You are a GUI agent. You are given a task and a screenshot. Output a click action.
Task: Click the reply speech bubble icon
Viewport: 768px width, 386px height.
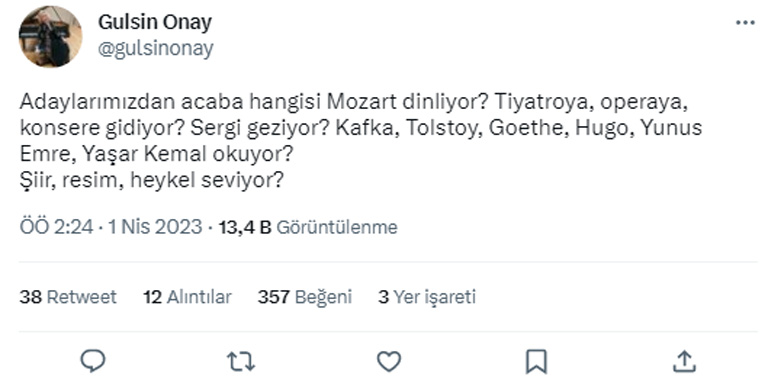pyautogui.click(x=93, y=362)
